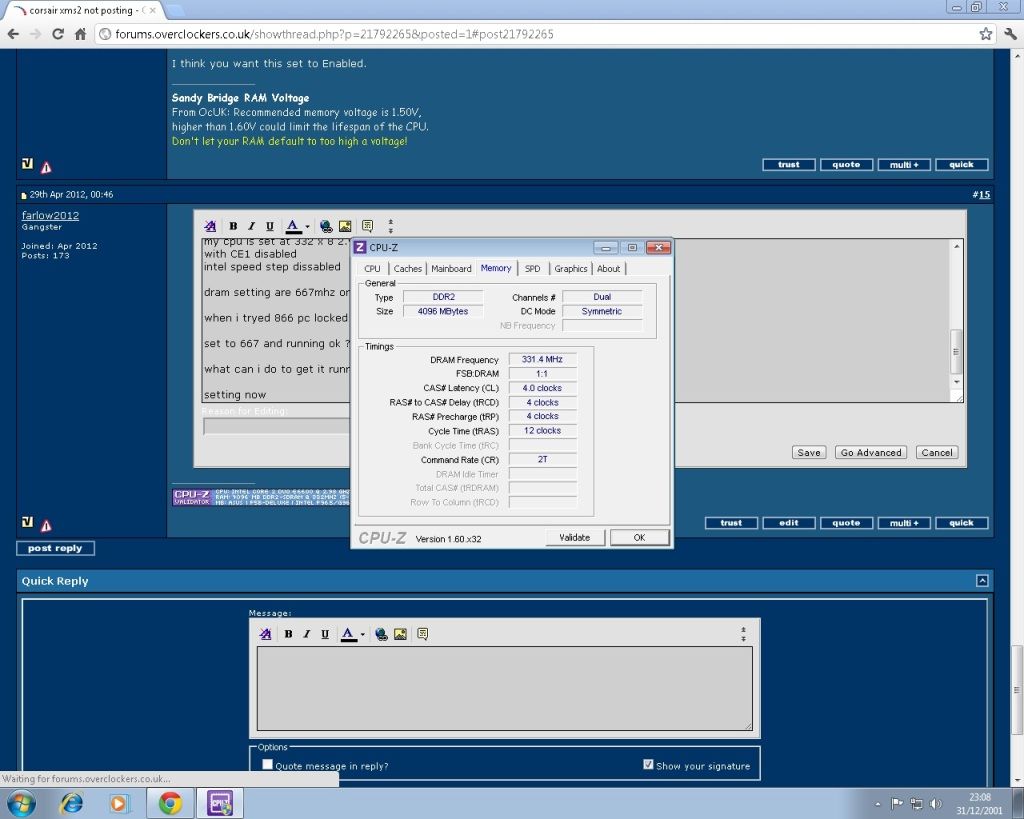Open font color dropdown in Quick Reply toolbar
1024x819 pixels.
click(x=362, y=634)
